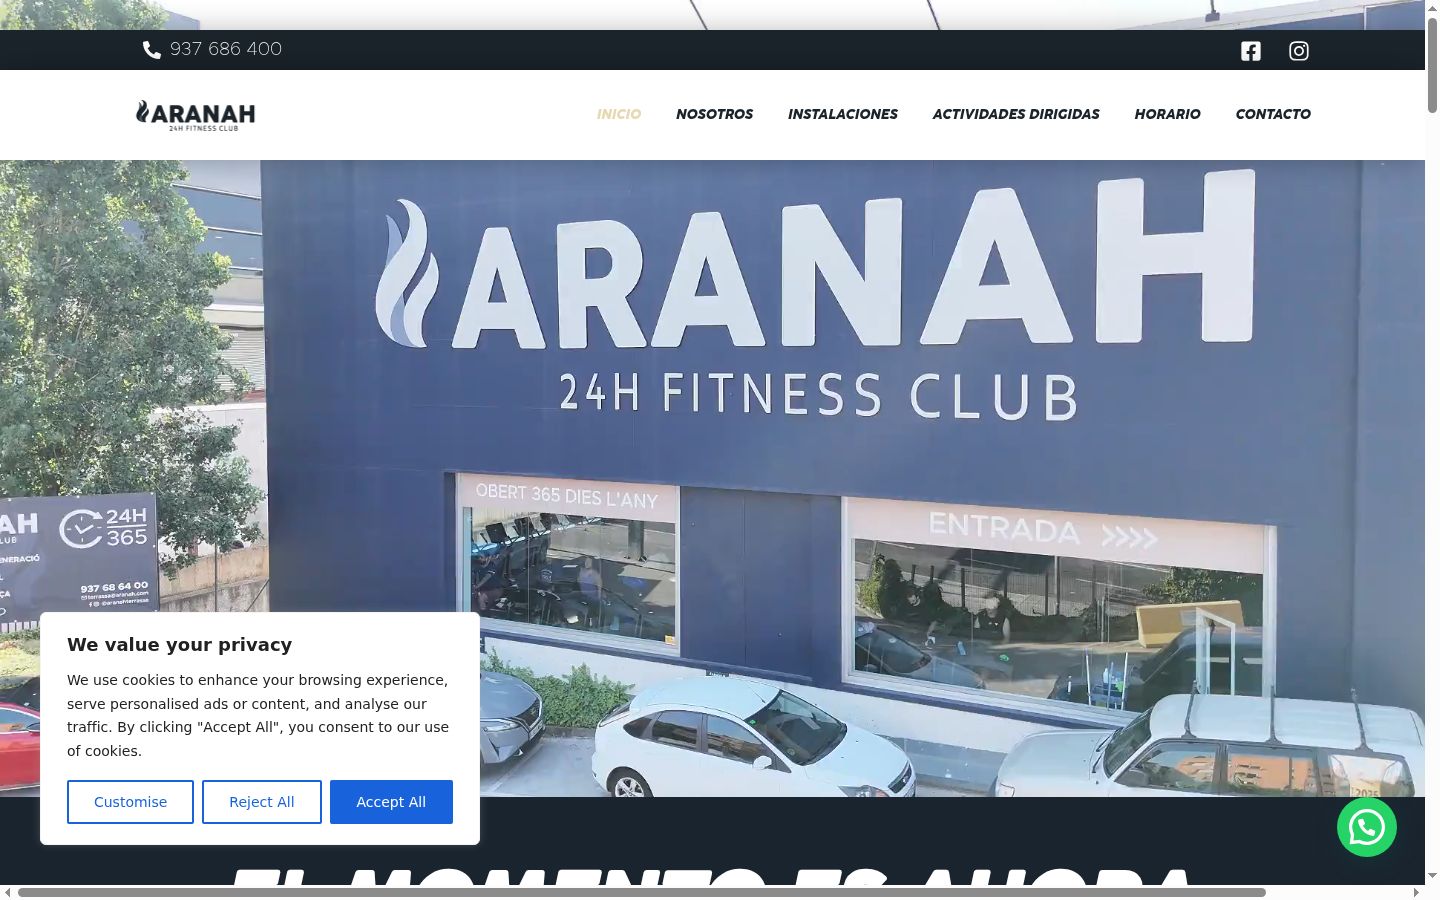
Task: Click the scroll left arrow
Action: [8, 892]
